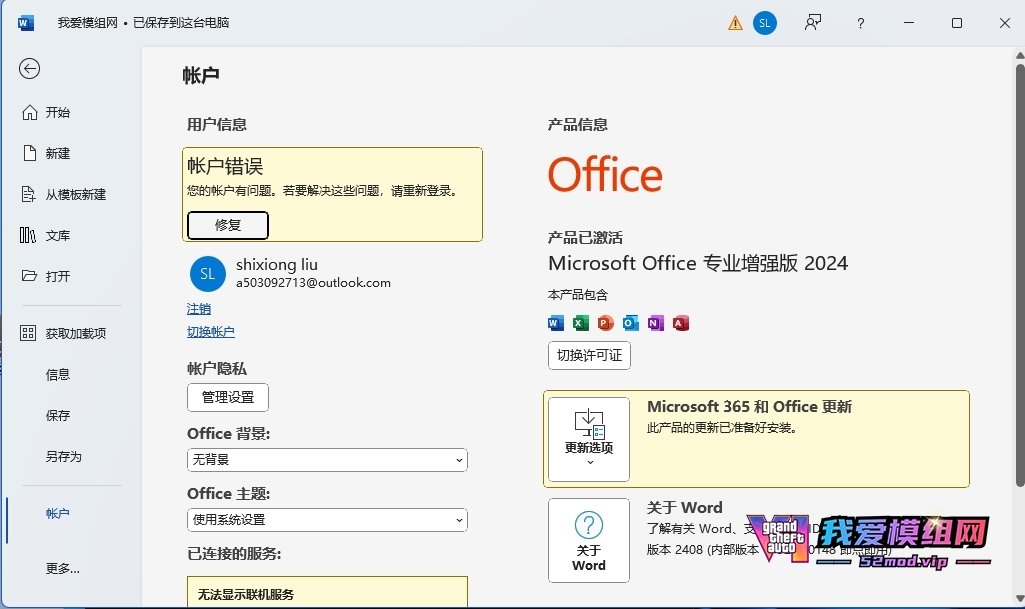Click the scrollbar down arrow at the bottom right
This screenshot has height=609, width=1025.
[x=1020, y=599]
